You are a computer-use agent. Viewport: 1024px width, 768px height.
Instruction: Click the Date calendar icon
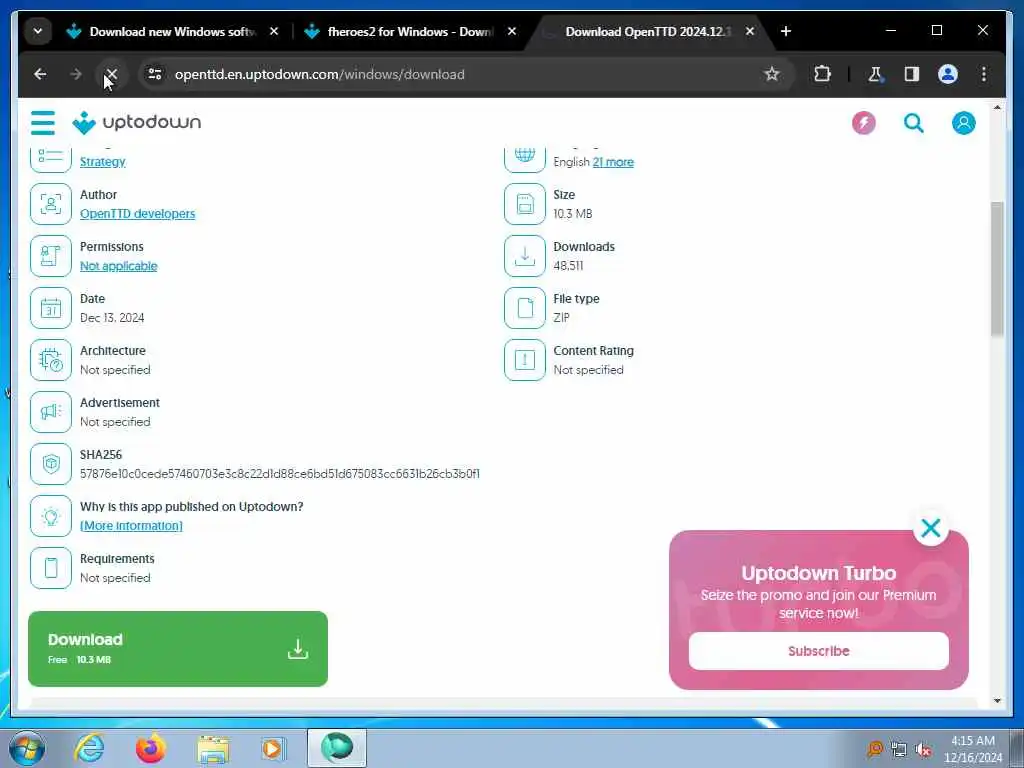tap(51, 308)
